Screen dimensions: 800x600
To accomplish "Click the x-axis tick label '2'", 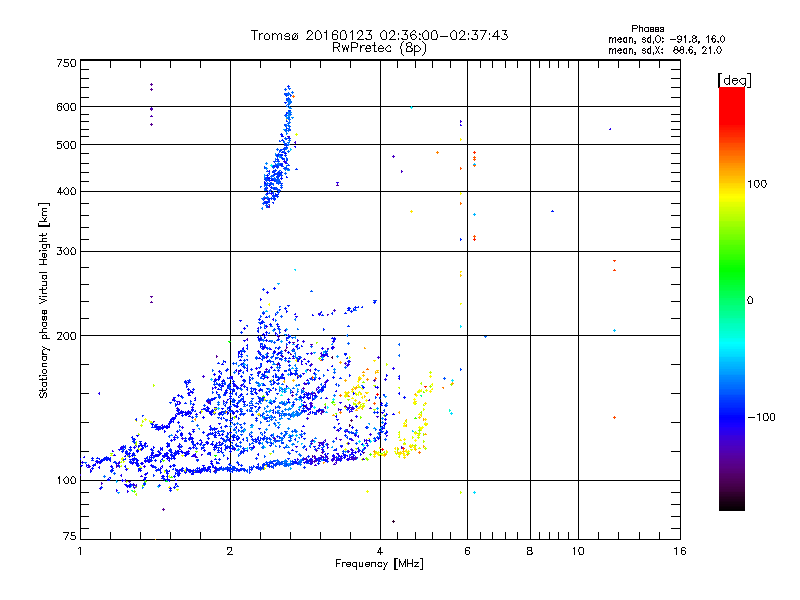I will tap(230, 551).
